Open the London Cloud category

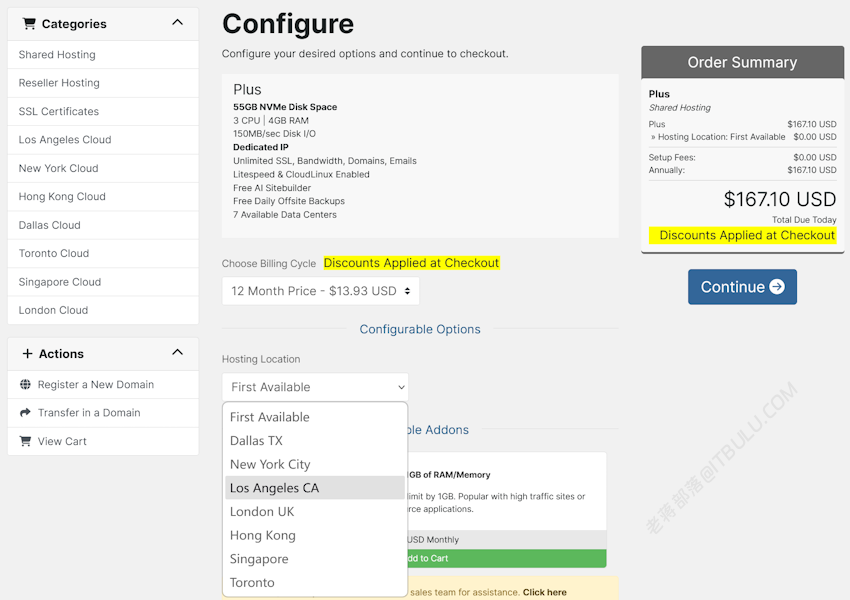[x=103, y=310]
